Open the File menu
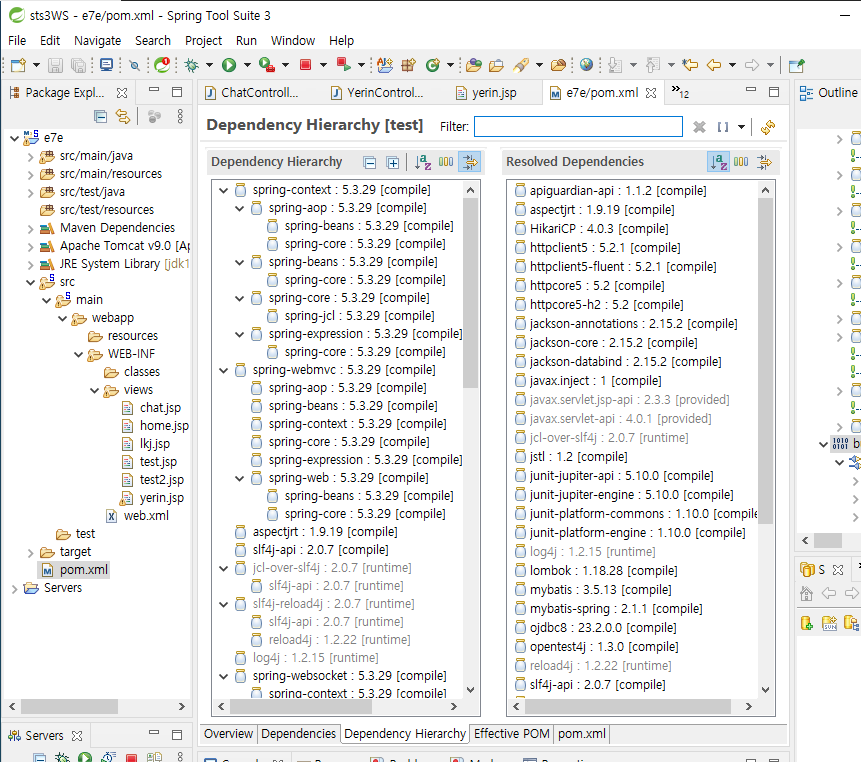 coord(17,41)
